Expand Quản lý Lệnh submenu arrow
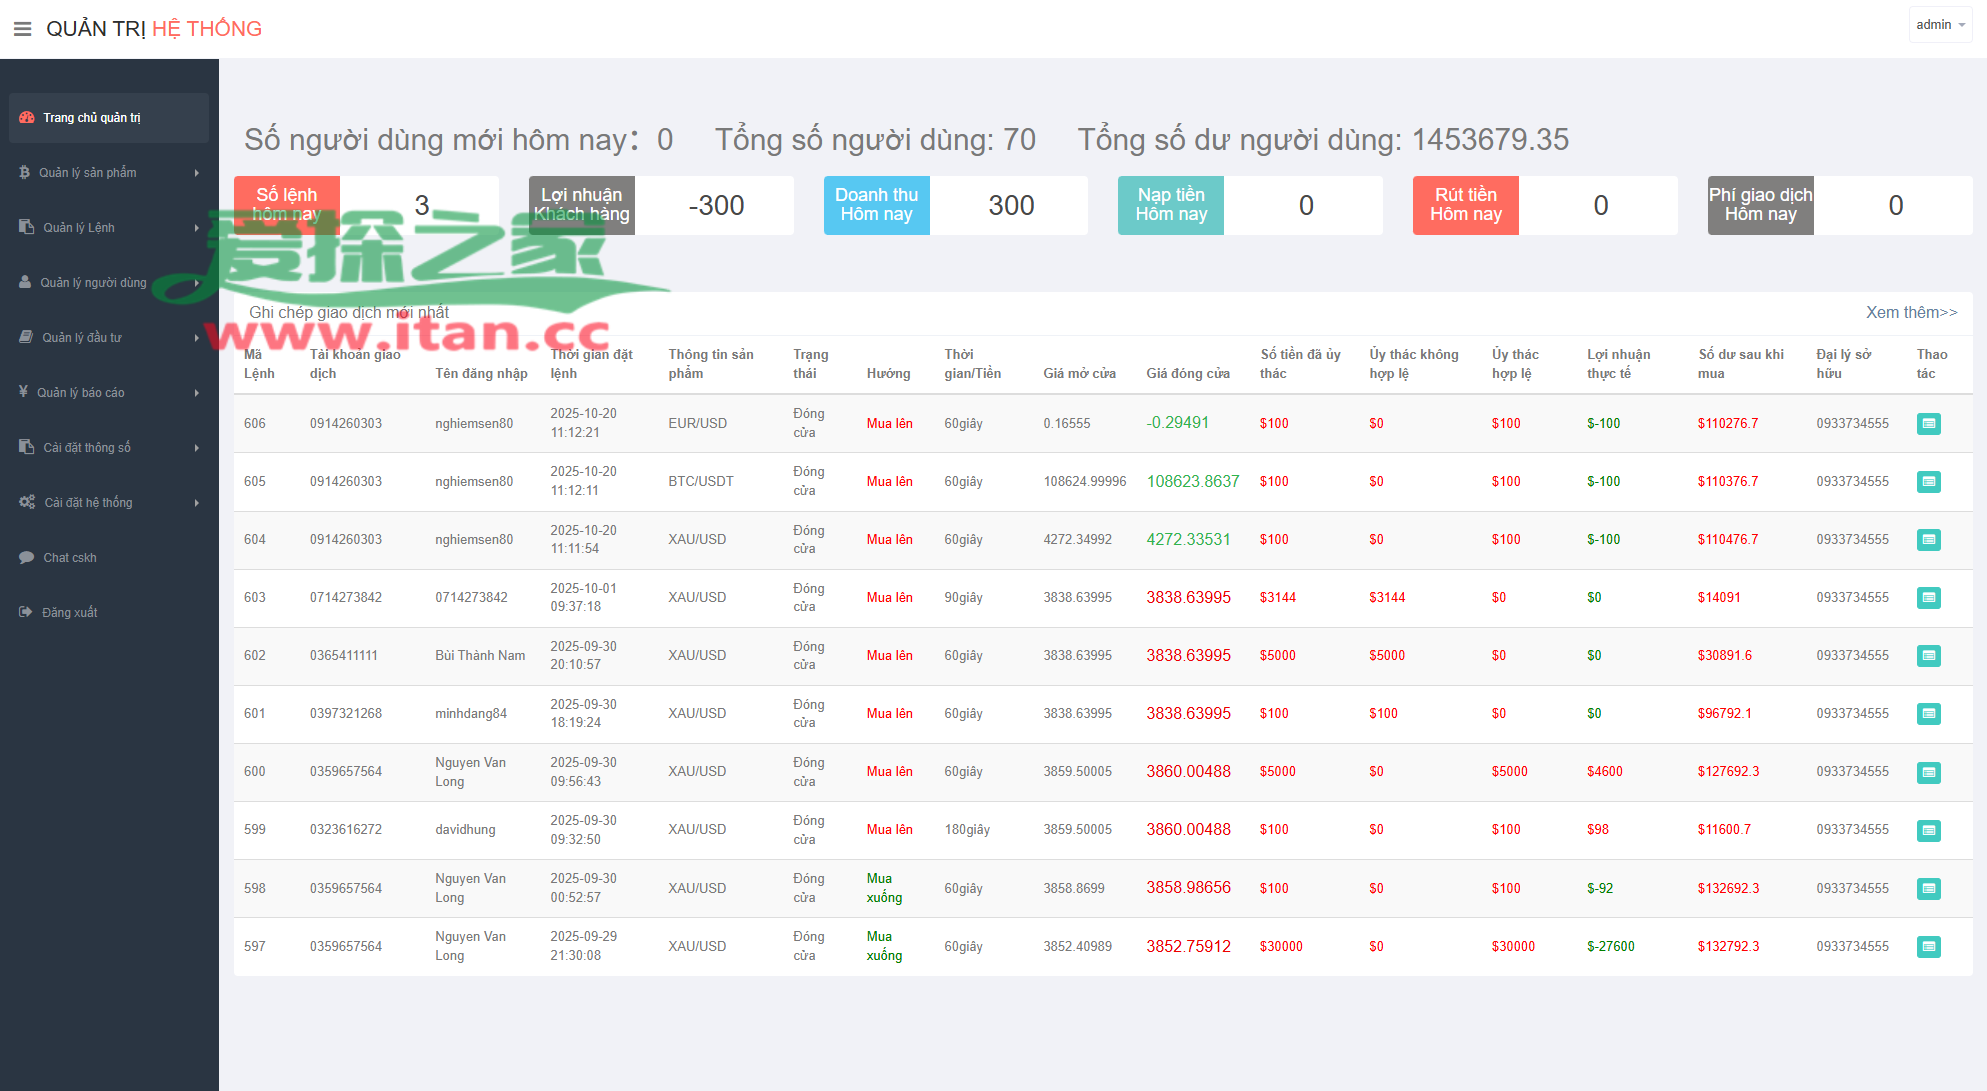 coord(197,228)
